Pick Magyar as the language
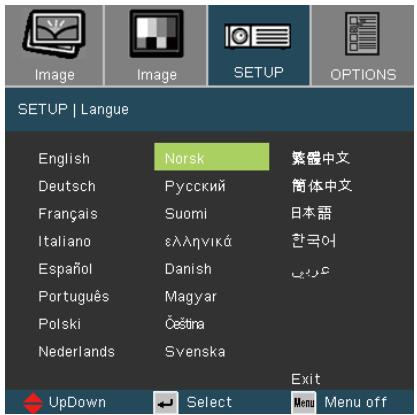This screenshot has height=415, width=417. pyautogui.click(x=191, y=297)
